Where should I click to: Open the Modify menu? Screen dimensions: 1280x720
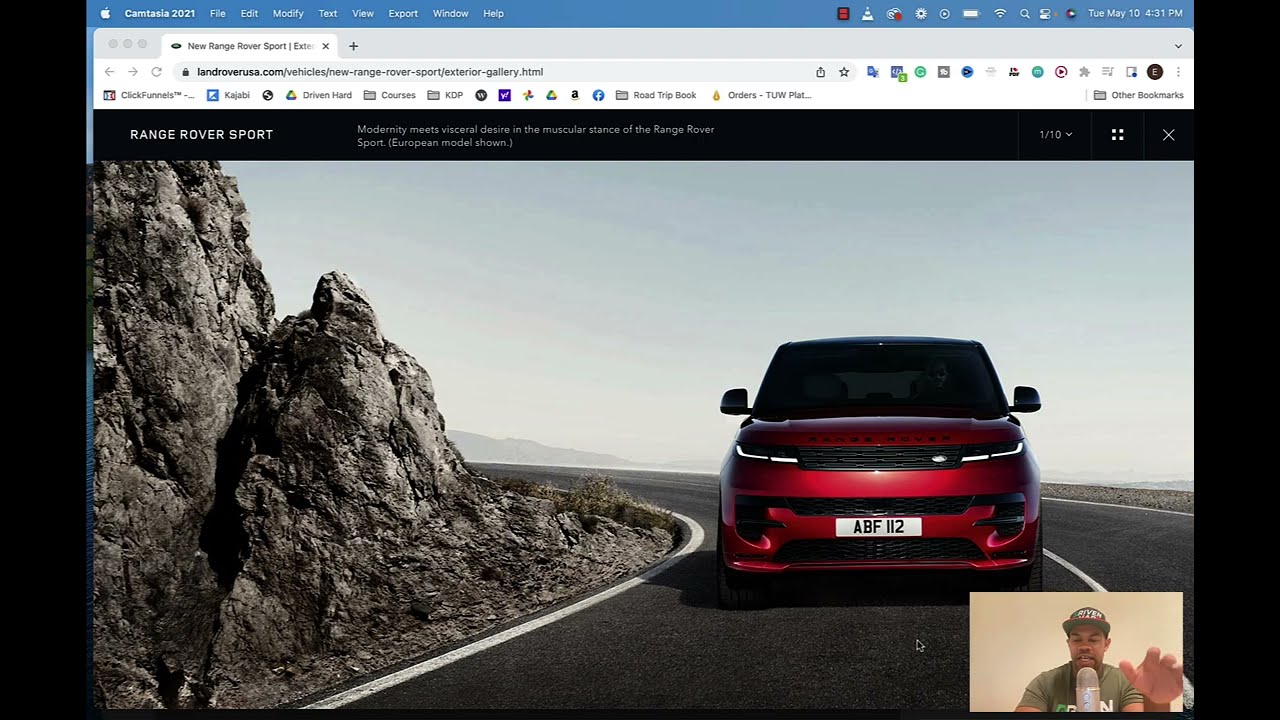[288, 13]
